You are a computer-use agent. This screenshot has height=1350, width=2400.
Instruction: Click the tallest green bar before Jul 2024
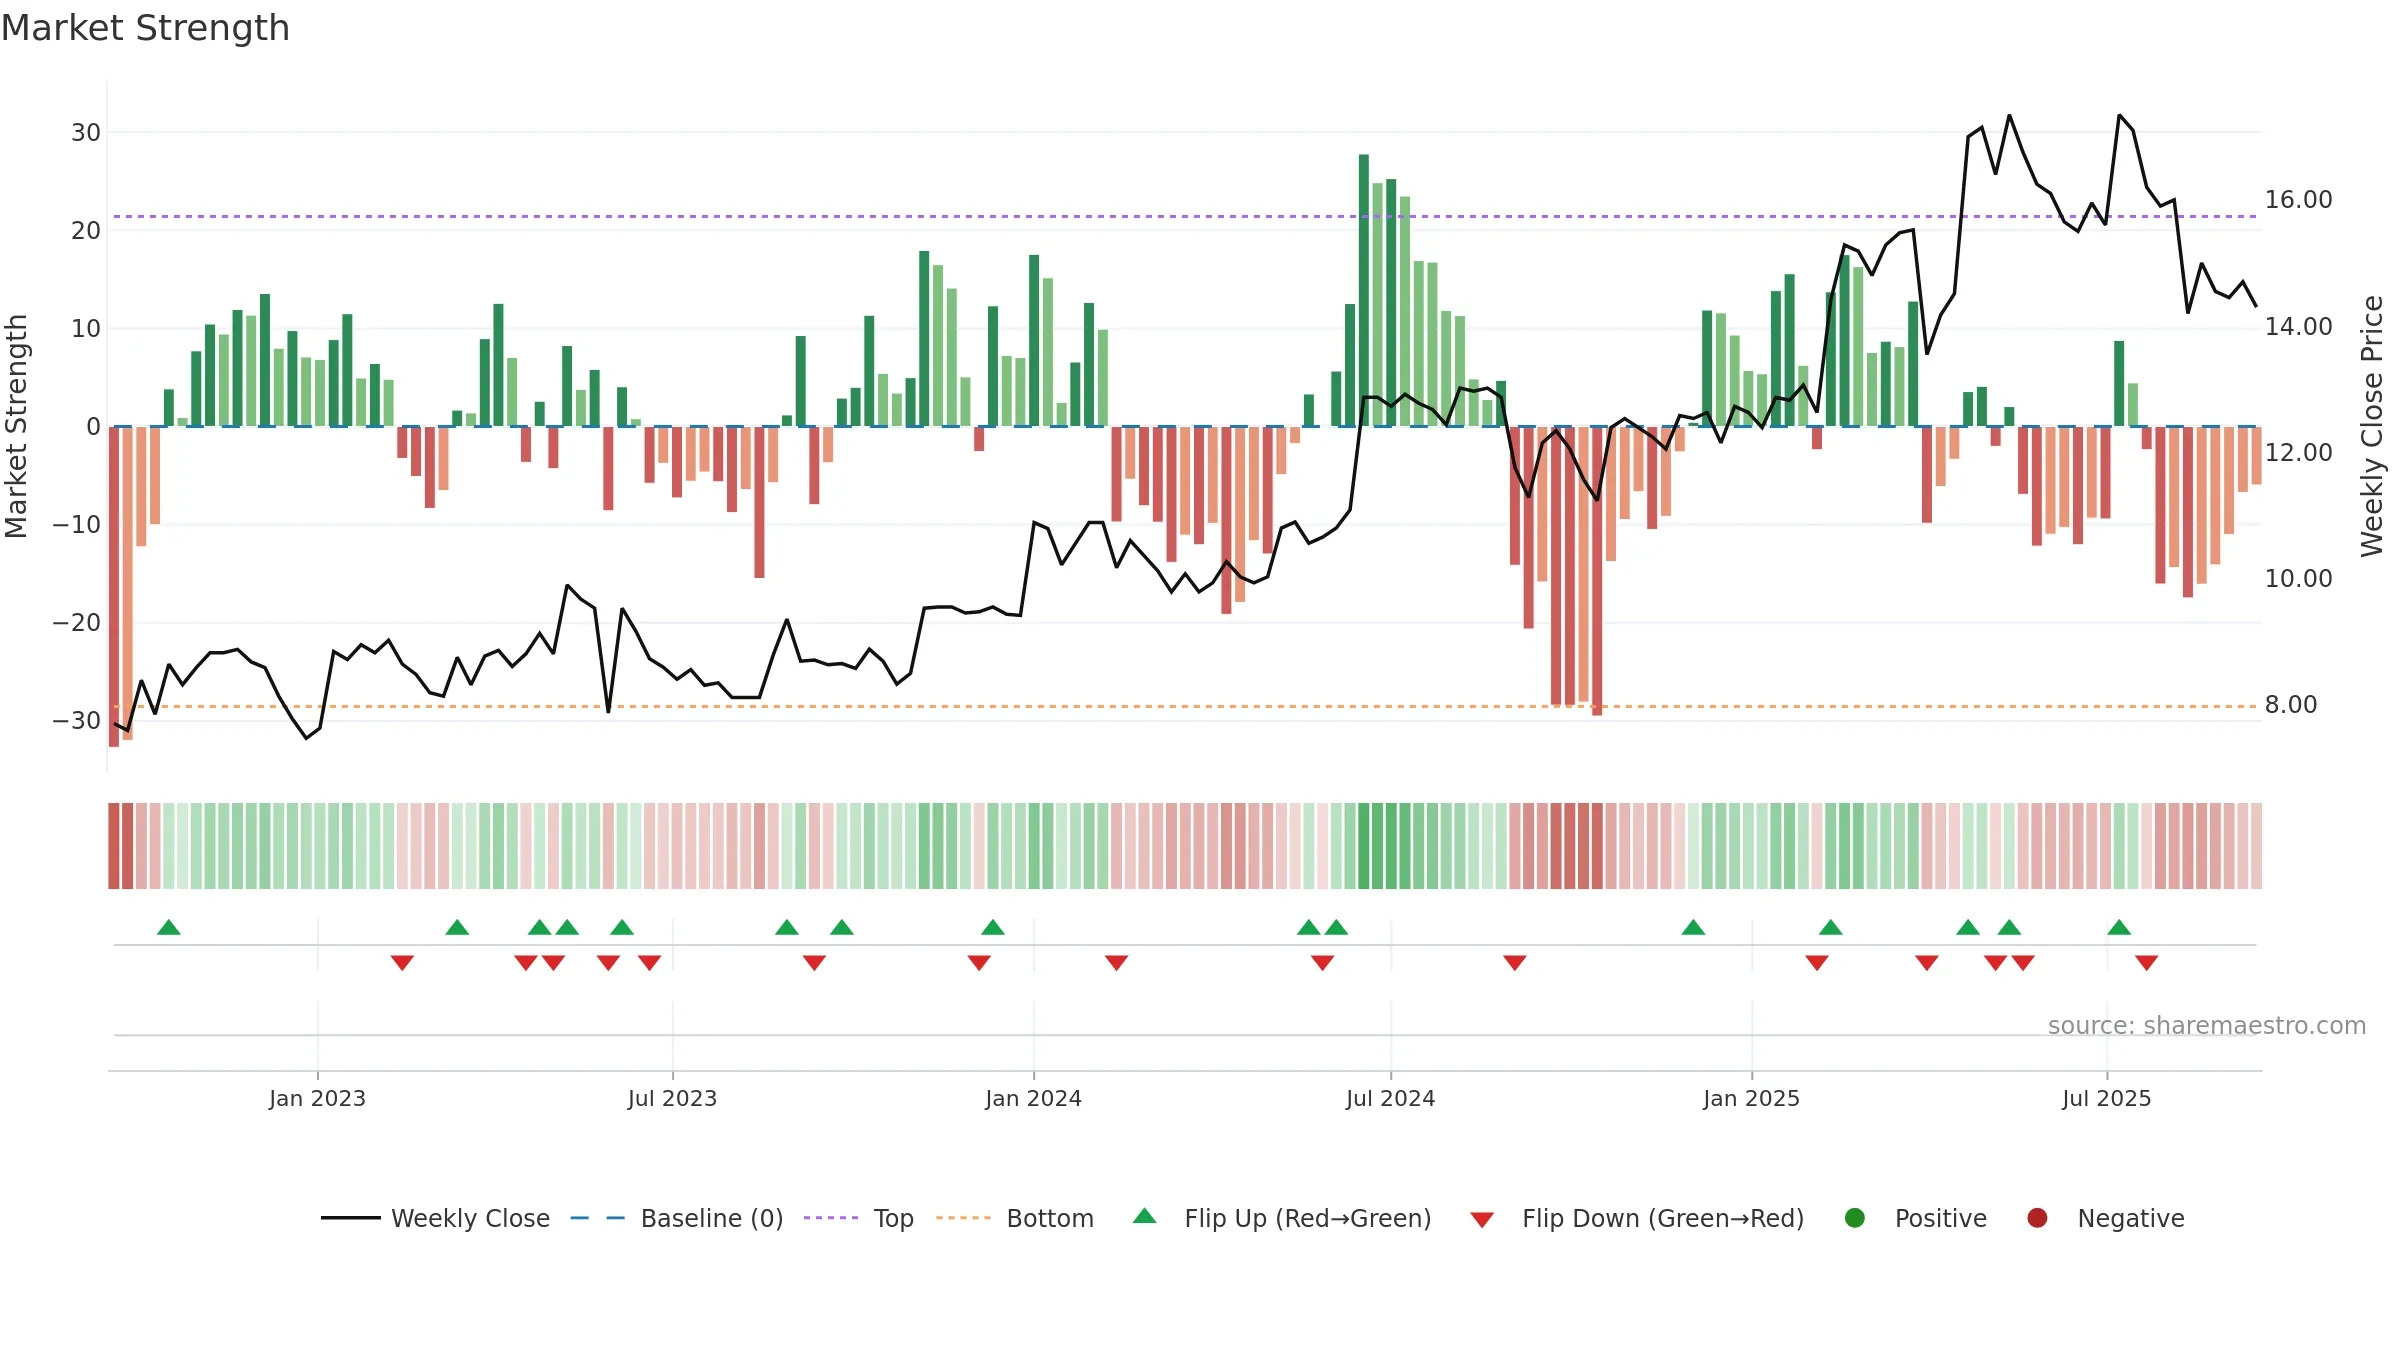[1364, 290]
